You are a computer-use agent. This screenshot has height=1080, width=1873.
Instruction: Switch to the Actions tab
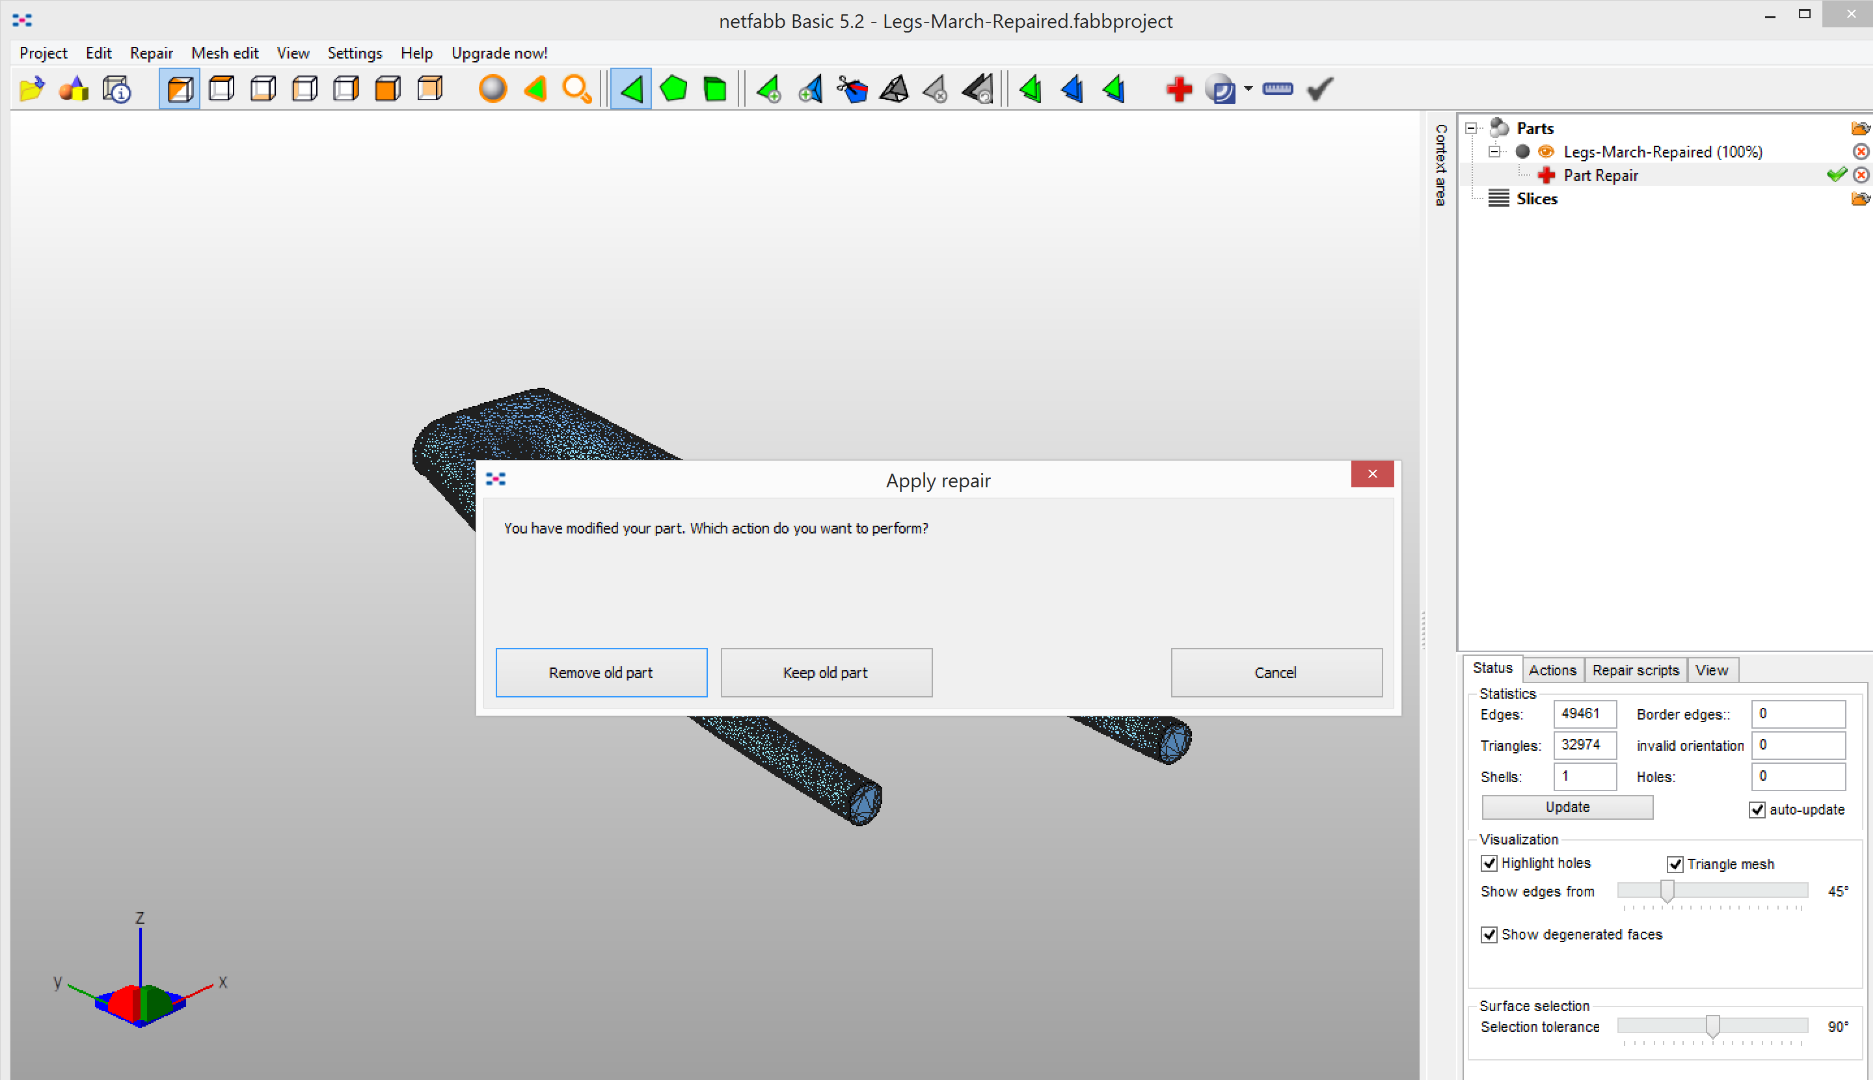click(x=1552, y=670)
